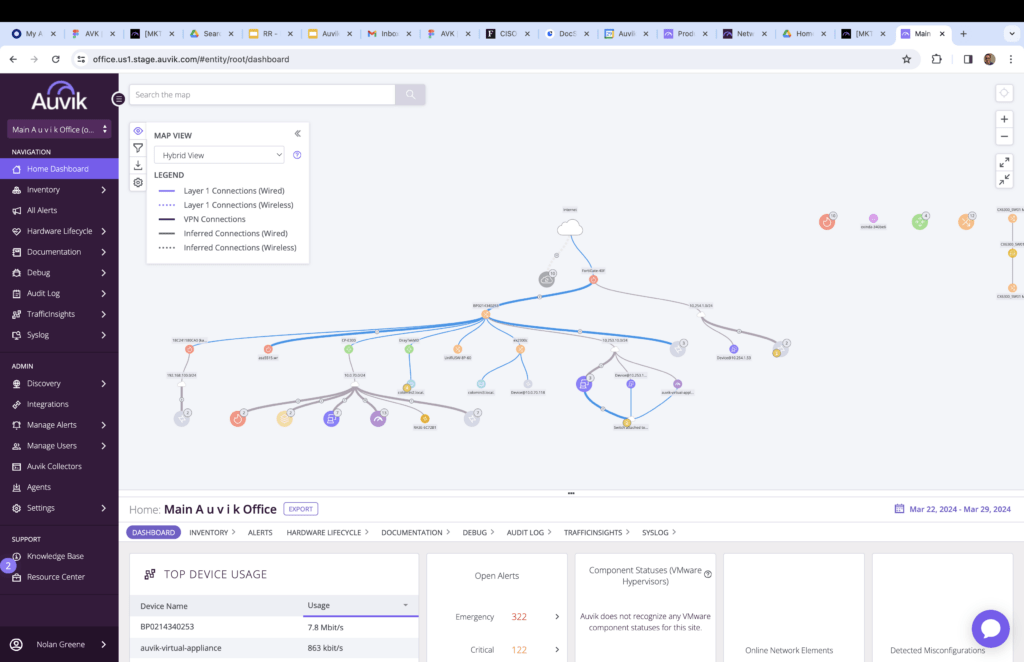This screenshot has height=662, width=1024.
Task: Click the Search the map field
Action: point(262,95)
